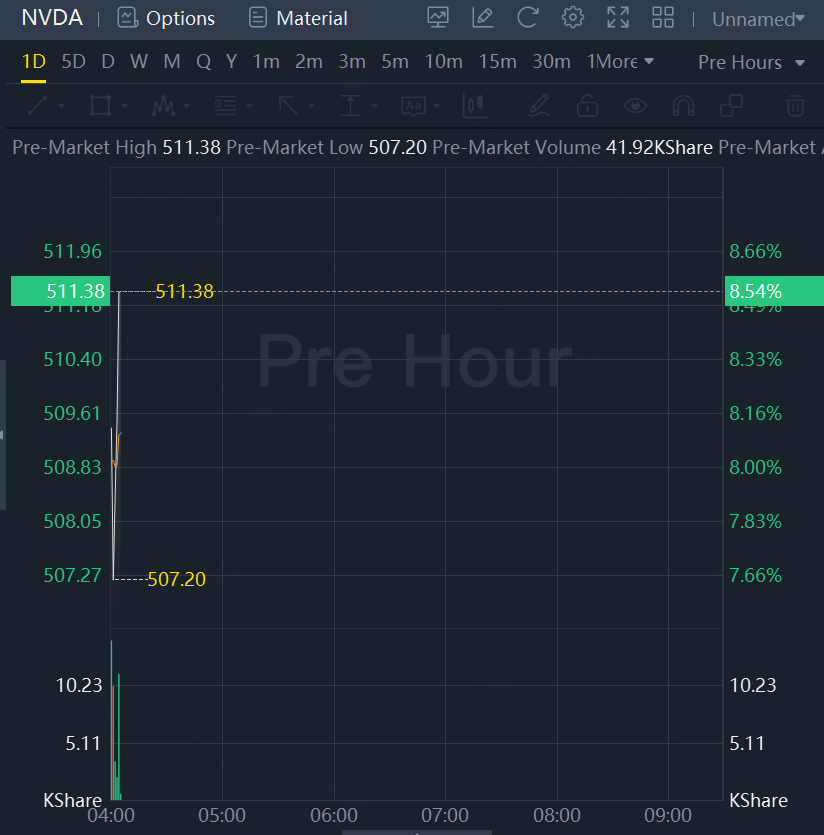Expand the Unnamed layout dropdown
824x835 pixels.
pos(758,19)
